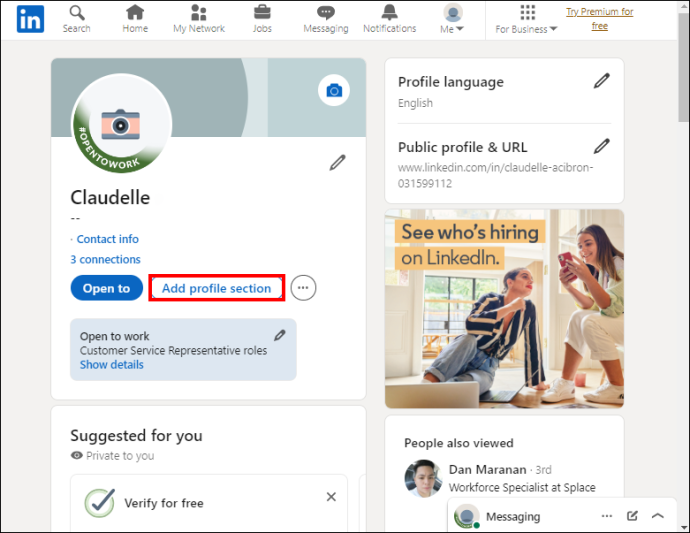This screenshot has width=690, height=533.
Task: Expand the Me dropdown menu
Action: [452, 19]
